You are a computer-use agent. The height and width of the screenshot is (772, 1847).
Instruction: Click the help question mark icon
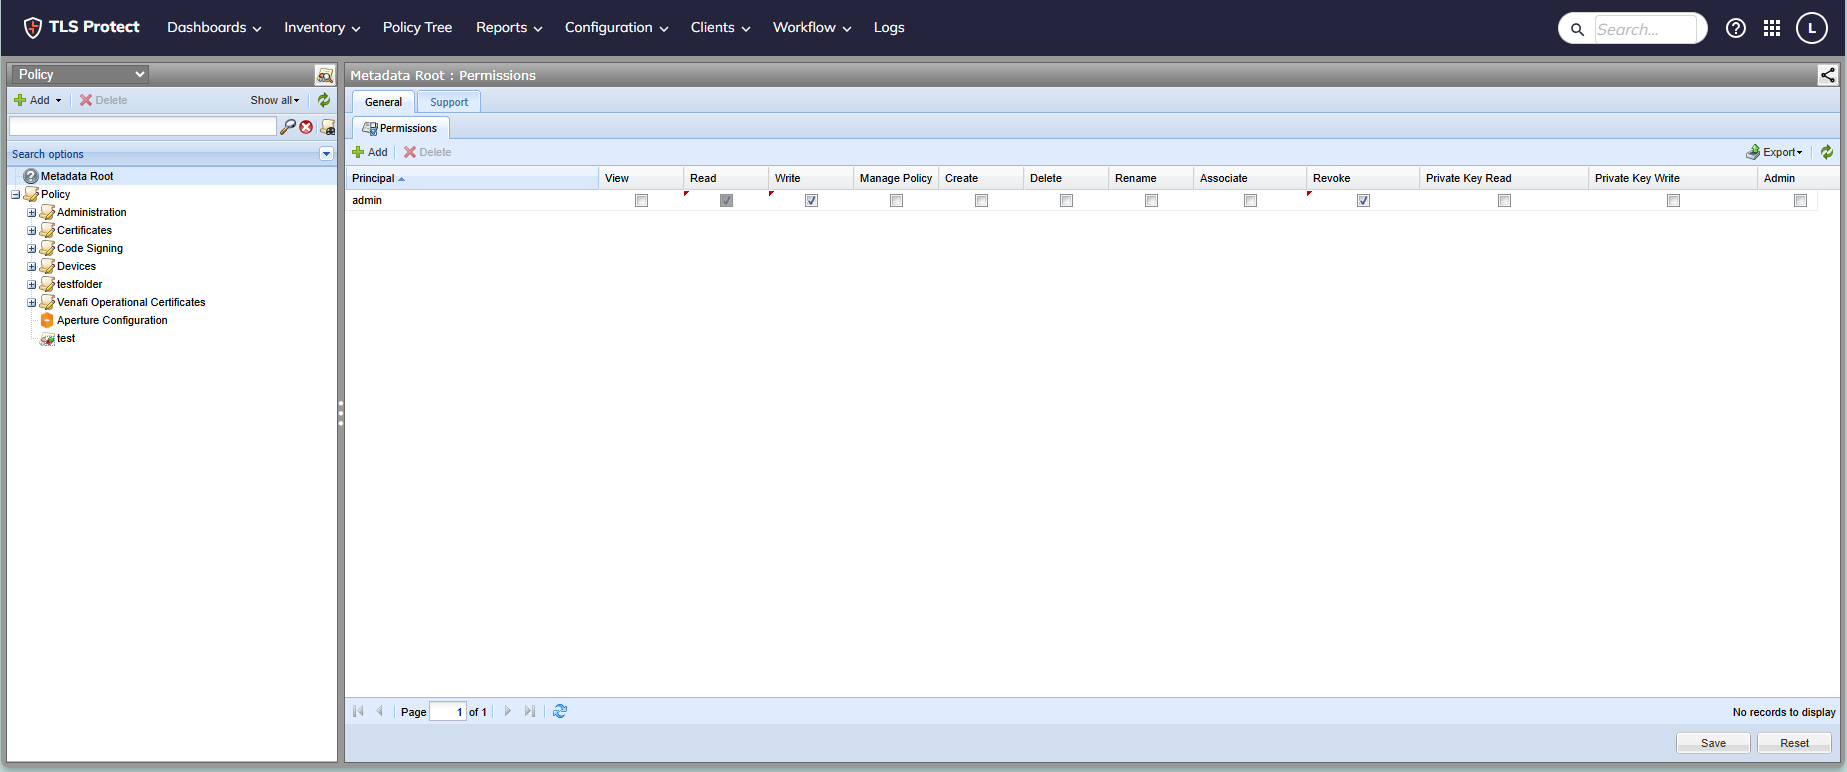pos(1736,28)
